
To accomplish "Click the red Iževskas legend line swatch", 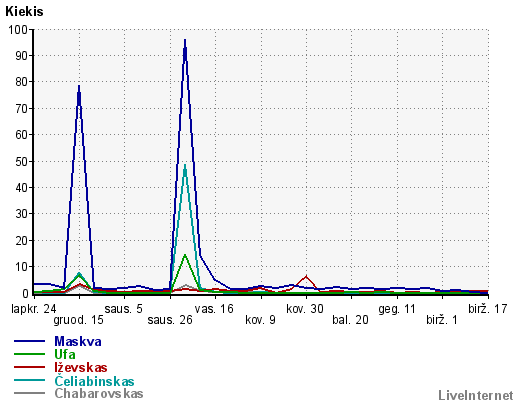I will (x=29, y=367).
